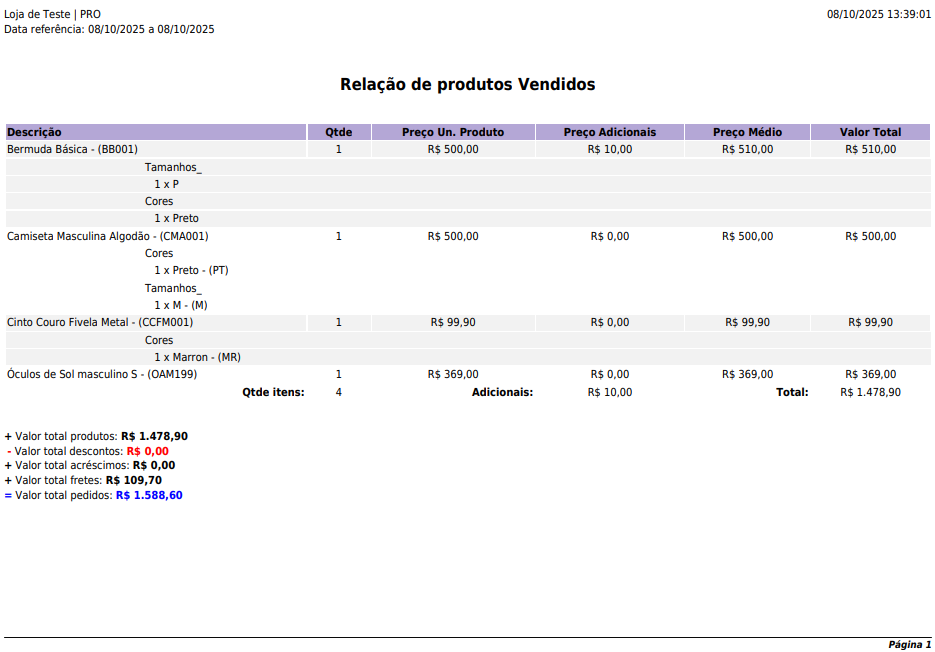Click the report title Relação de produtos Vendidos
The height and width of the screenshot is (652, 935).
467,85
